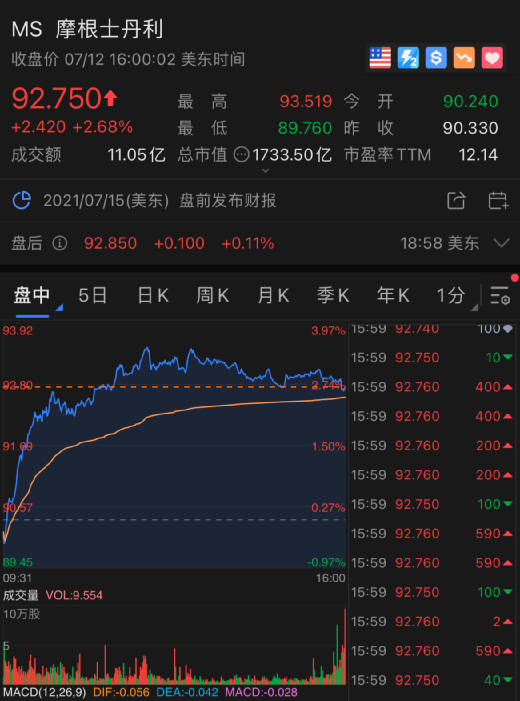Image resolution: width=520 pixels, height=701 pixels.
Task: Tap the earnings pie chart icon
Action: (21, 200)
